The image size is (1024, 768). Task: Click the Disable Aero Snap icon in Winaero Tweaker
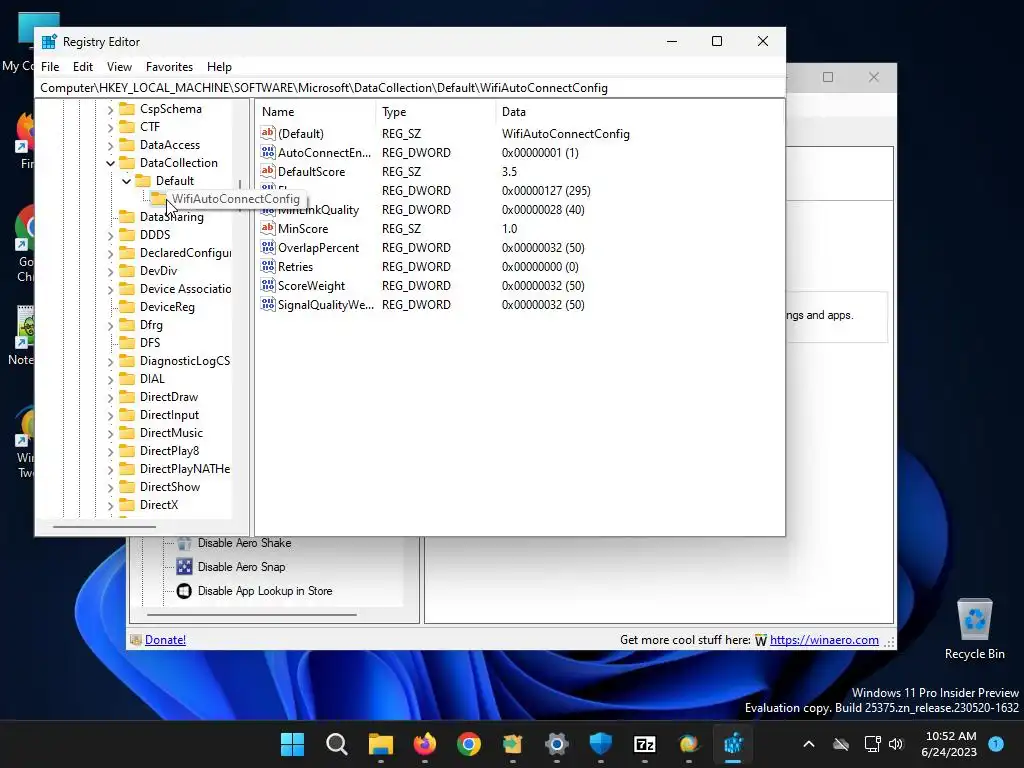click(184, 567)
